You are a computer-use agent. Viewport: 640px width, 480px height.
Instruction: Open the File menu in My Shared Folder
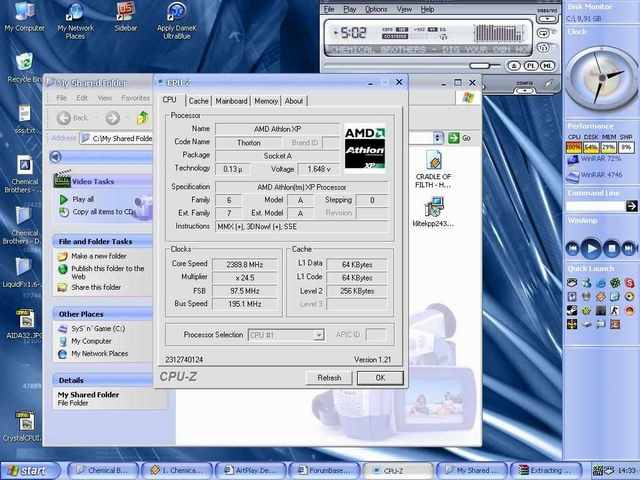[x=61, y=98]
